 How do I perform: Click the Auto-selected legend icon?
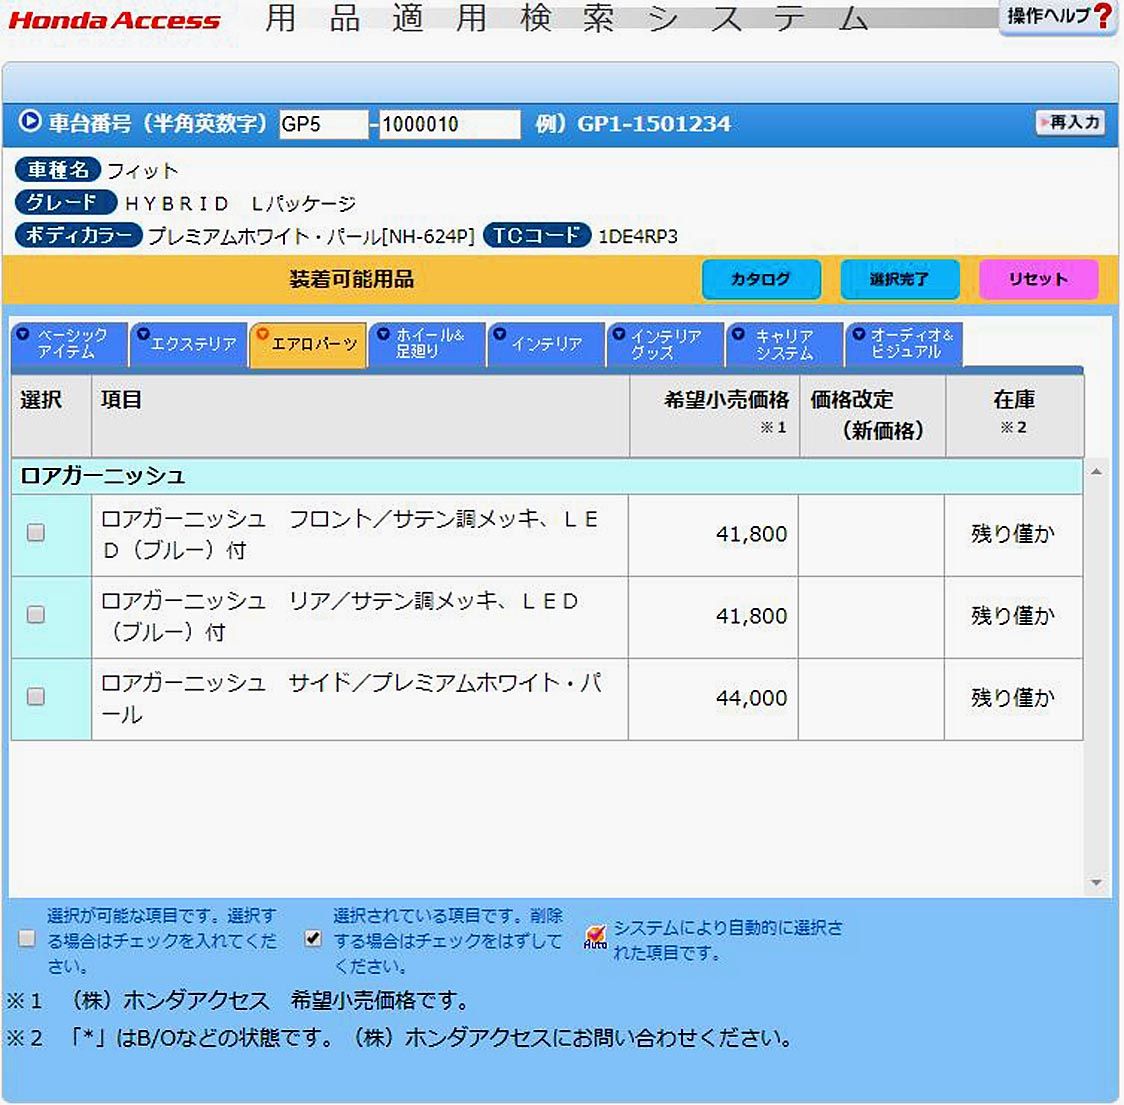click(595, 937)
